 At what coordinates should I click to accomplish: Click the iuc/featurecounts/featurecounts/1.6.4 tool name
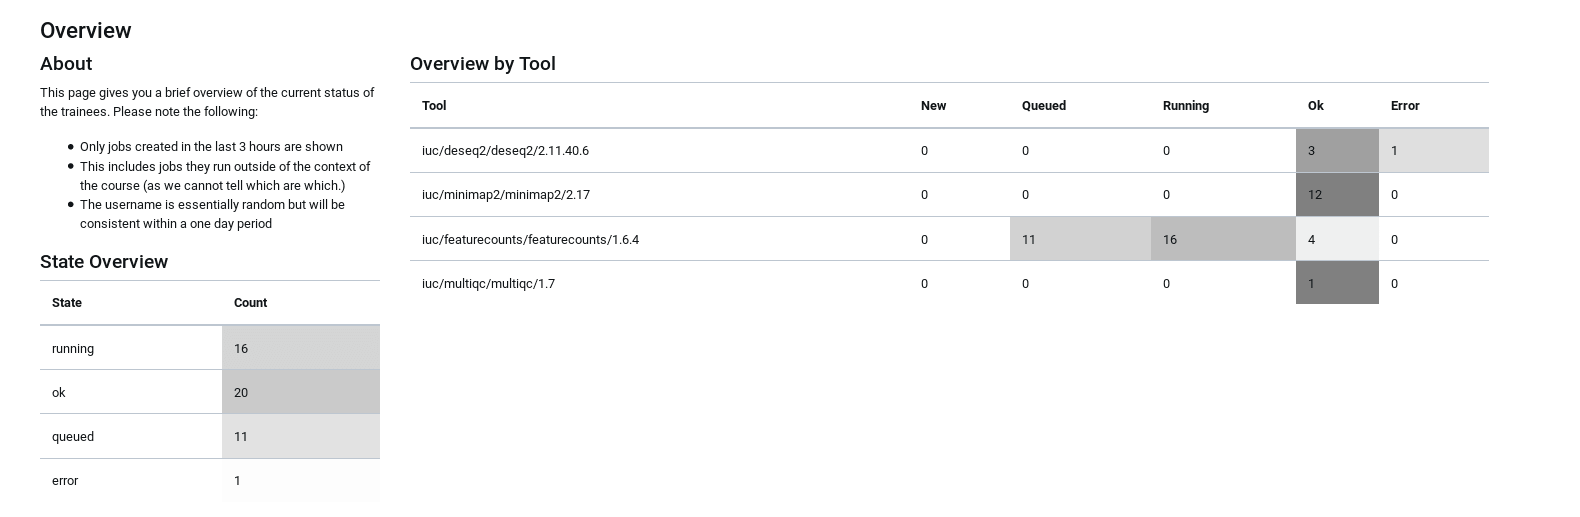click(530, 240)
